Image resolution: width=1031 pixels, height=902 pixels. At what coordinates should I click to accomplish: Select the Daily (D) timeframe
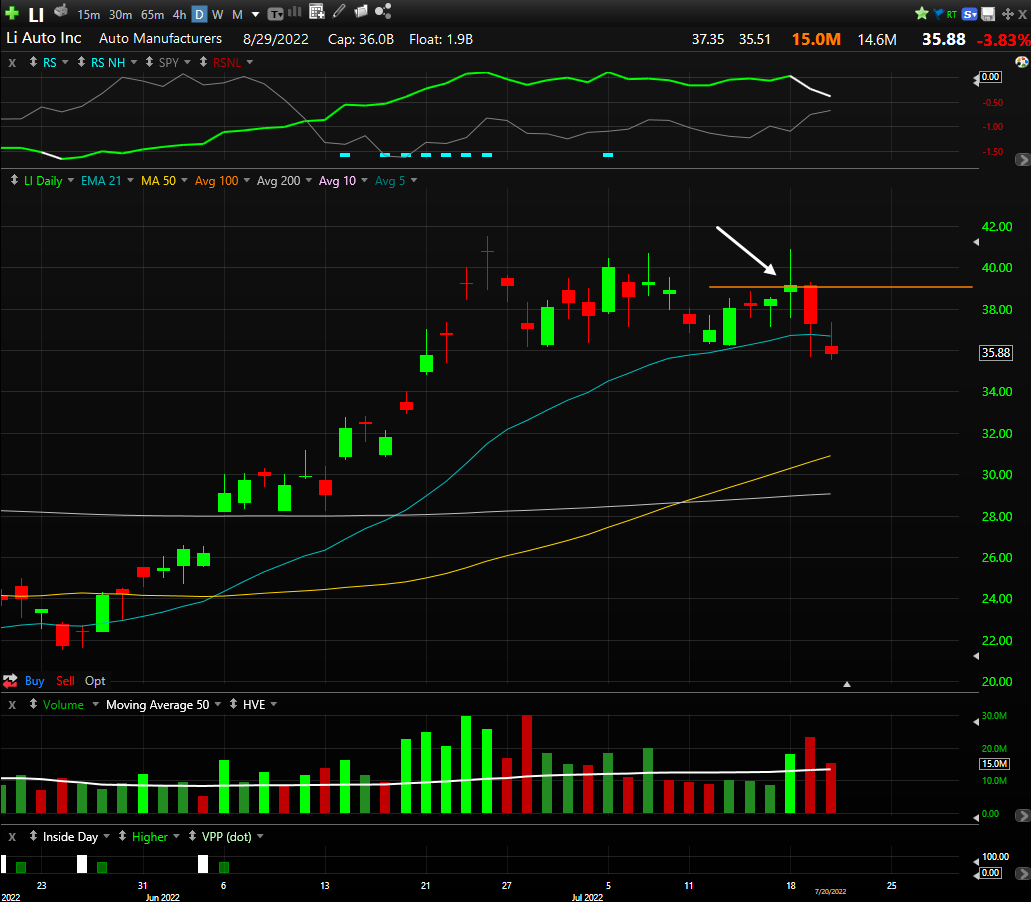point(200,14)
